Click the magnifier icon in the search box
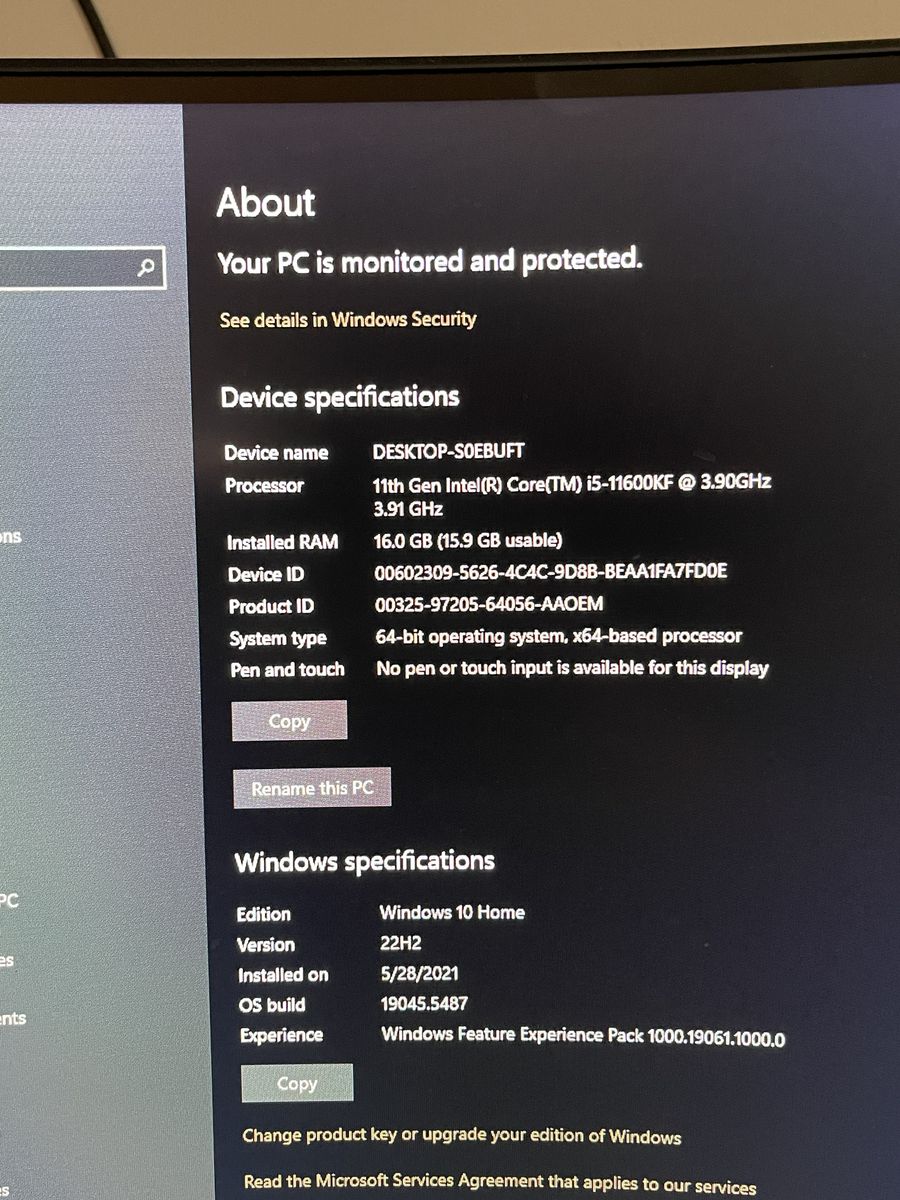The height and width of the screenshot is (1200, 900). pyautogui.click(x=147, y=268)
